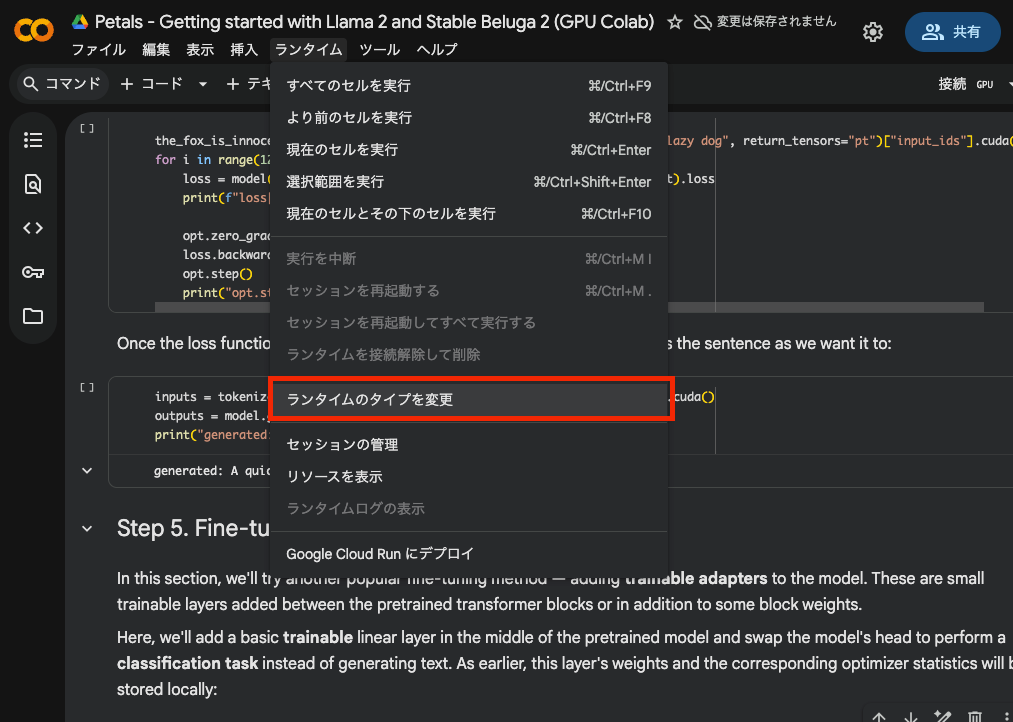Collapse the Step 5 section

[x=87, y=528]
